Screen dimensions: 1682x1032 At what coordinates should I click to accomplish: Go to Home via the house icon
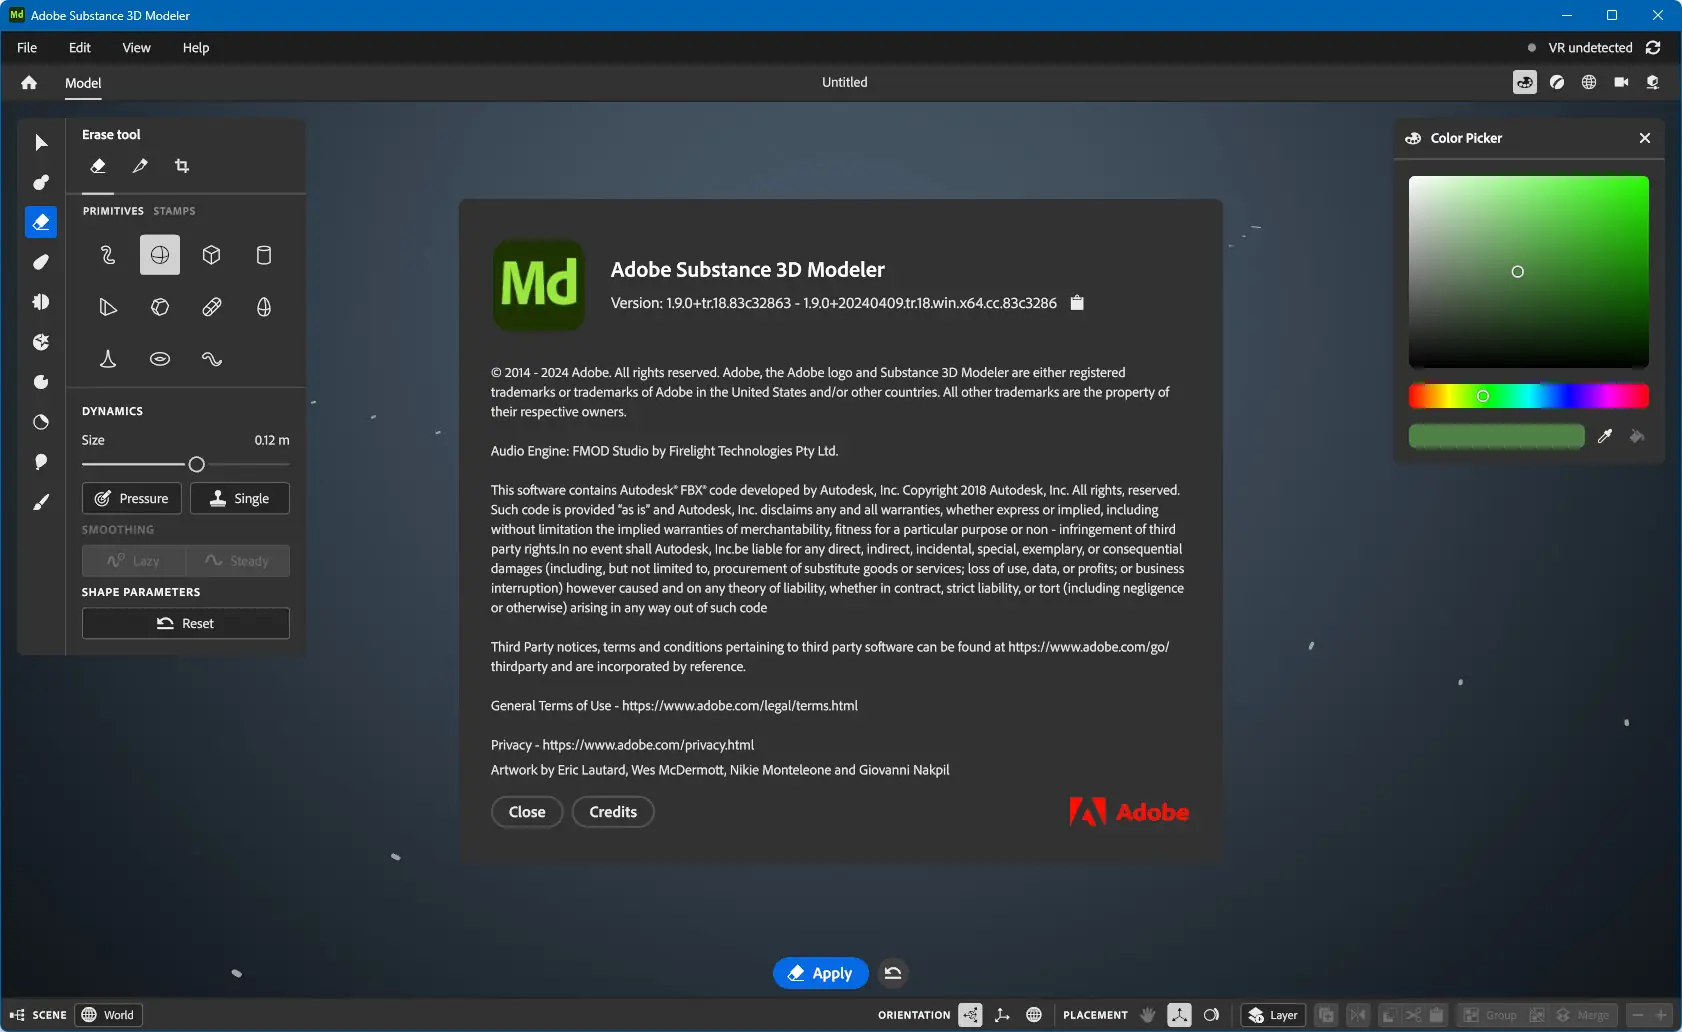[29, 83]
